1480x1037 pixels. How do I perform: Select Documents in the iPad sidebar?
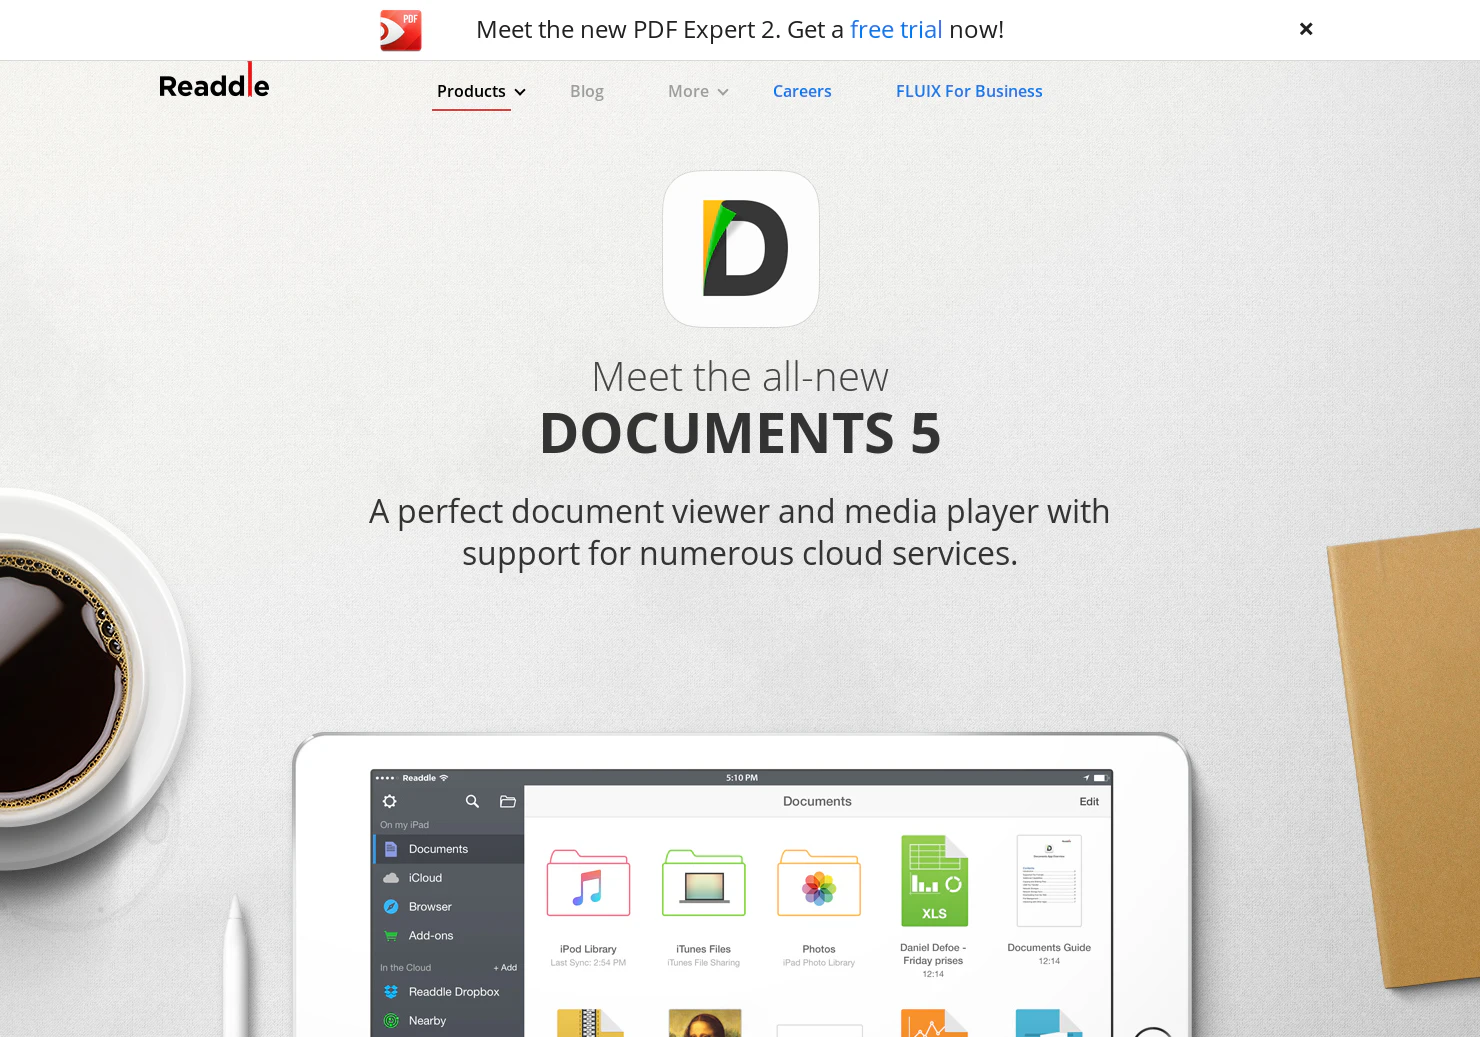pyautogui.click(x=449, y=849)
